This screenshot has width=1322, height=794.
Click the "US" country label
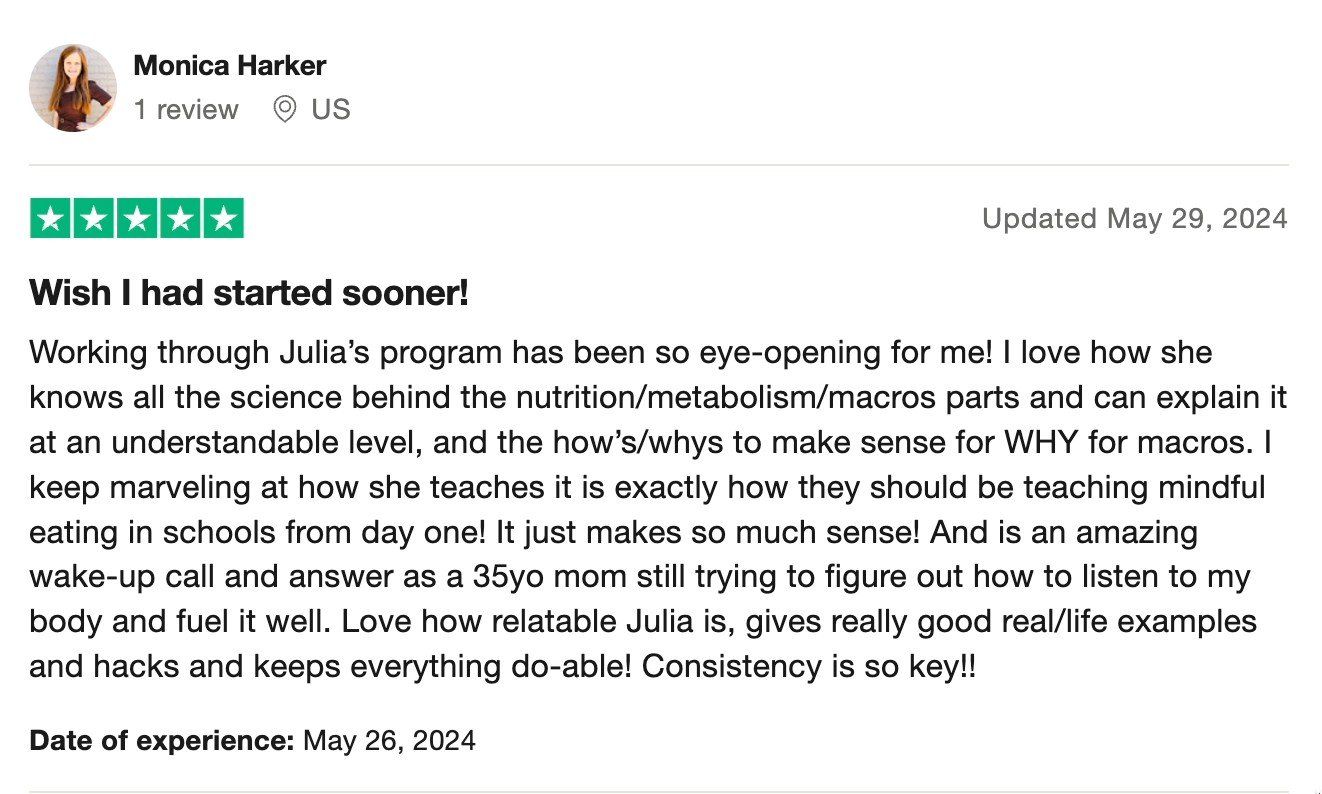tap(330, 109)
